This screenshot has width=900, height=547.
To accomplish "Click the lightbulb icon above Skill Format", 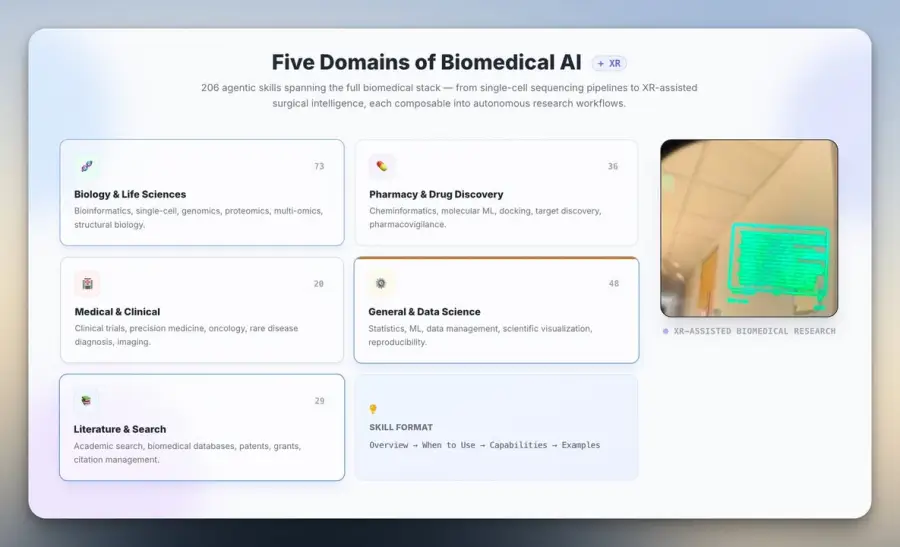I will (x=373, y=409).
